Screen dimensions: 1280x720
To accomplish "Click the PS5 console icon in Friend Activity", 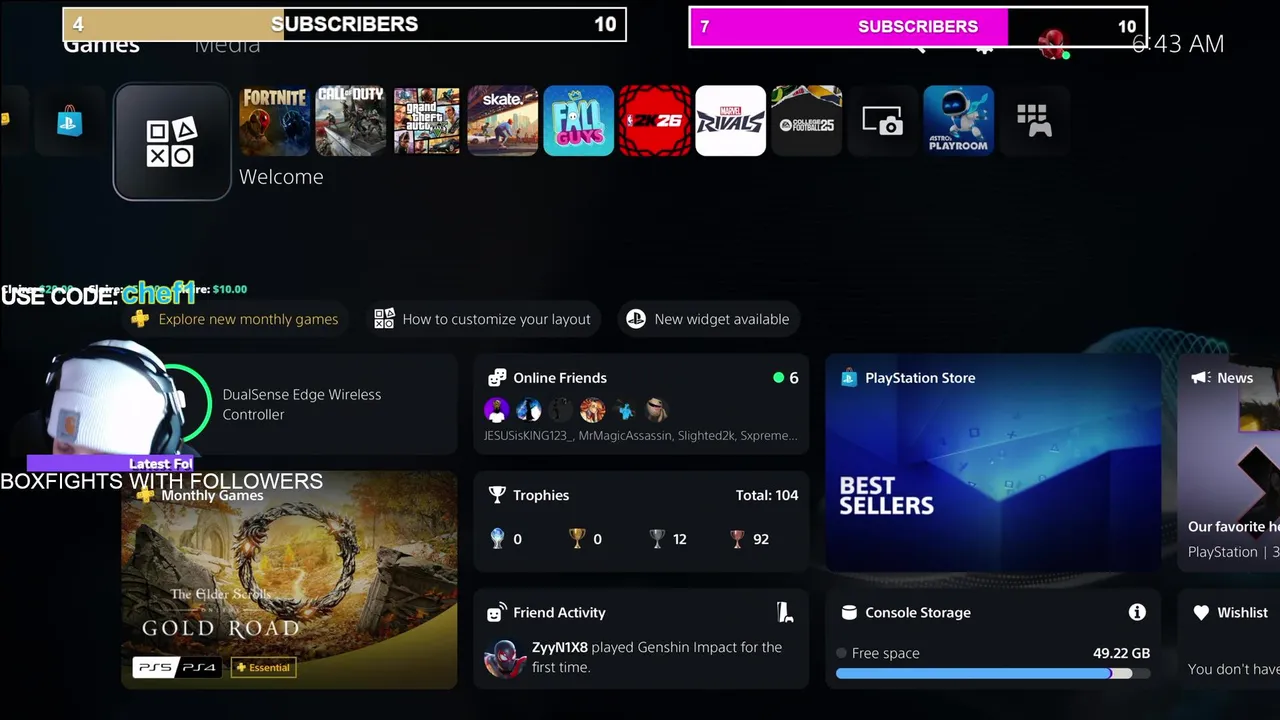I will coord(785,612).
